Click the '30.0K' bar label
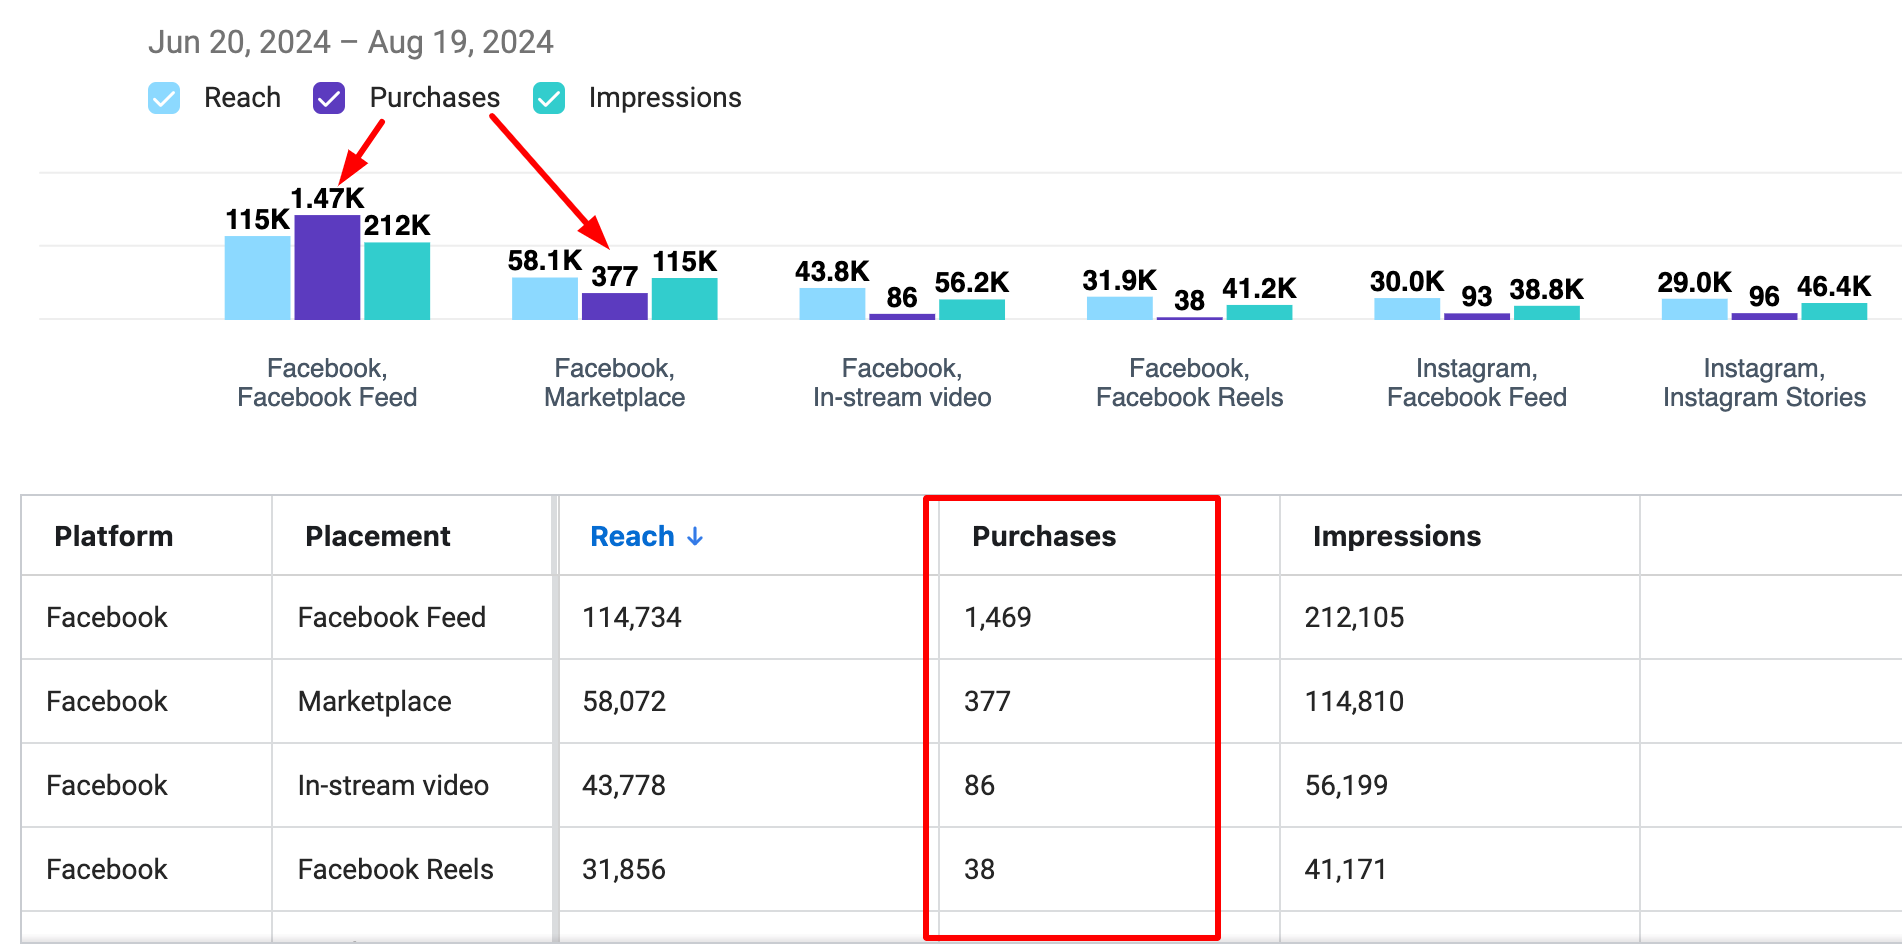This screenshot has width=1902, height=944. pos(1407,282)
